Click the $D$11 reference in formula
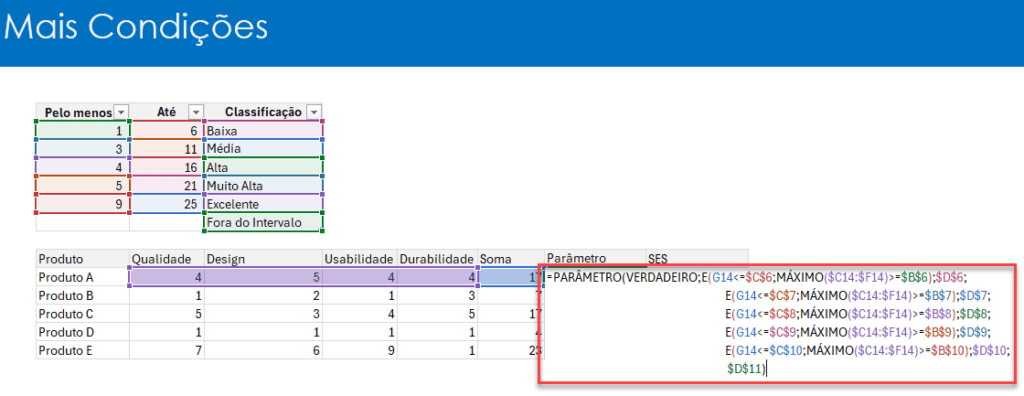The height and width of the screenshot is (396, 1024). 744,369
